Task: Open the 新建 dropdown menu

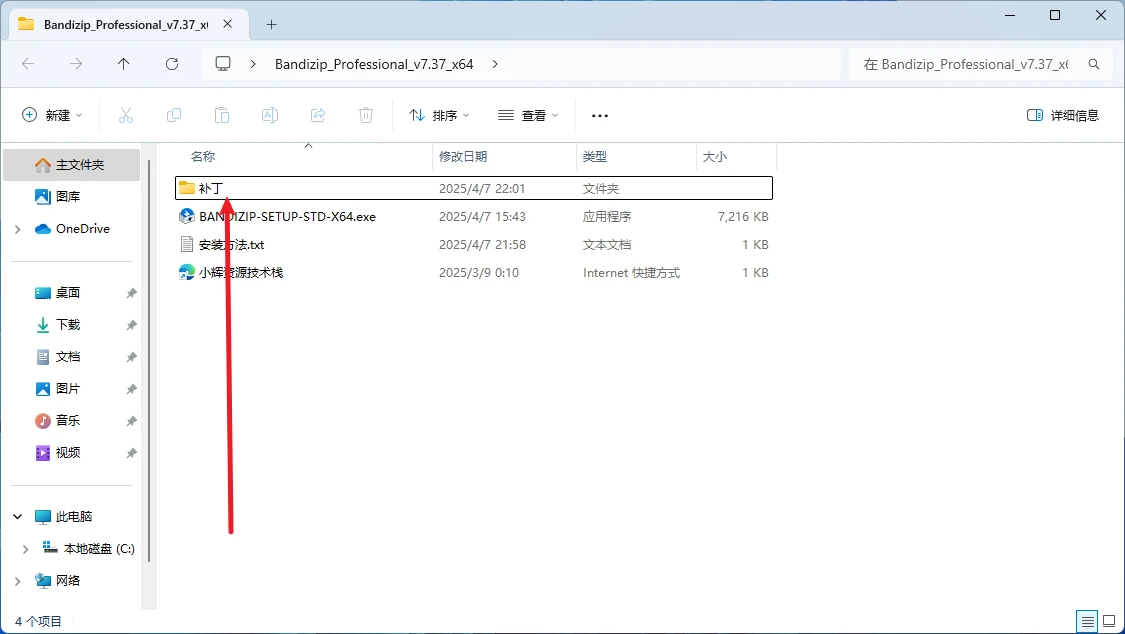Action: (x=52, y=115)
